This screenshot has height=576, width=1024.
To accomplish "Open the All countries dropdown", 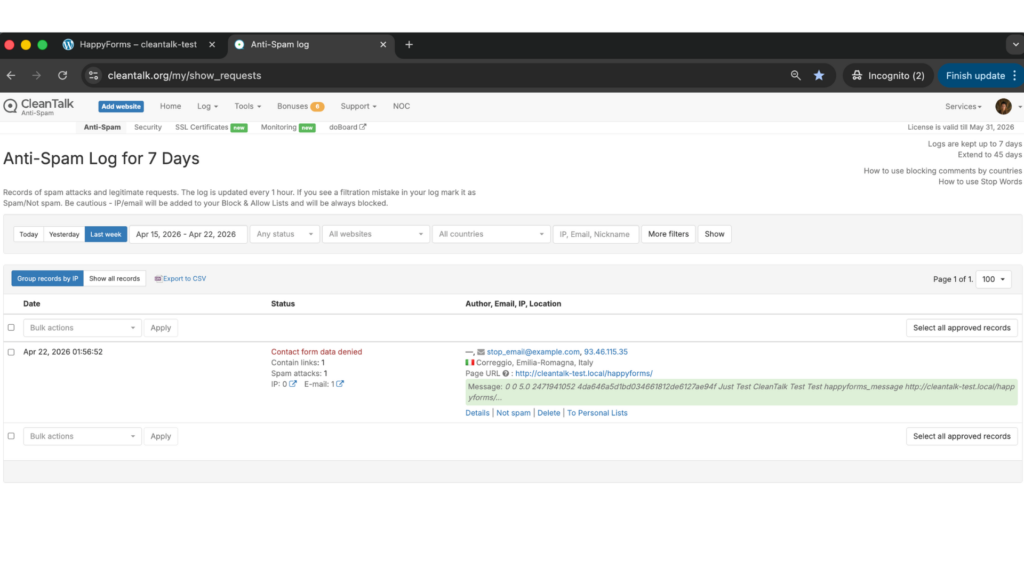I will click(490, 233).
